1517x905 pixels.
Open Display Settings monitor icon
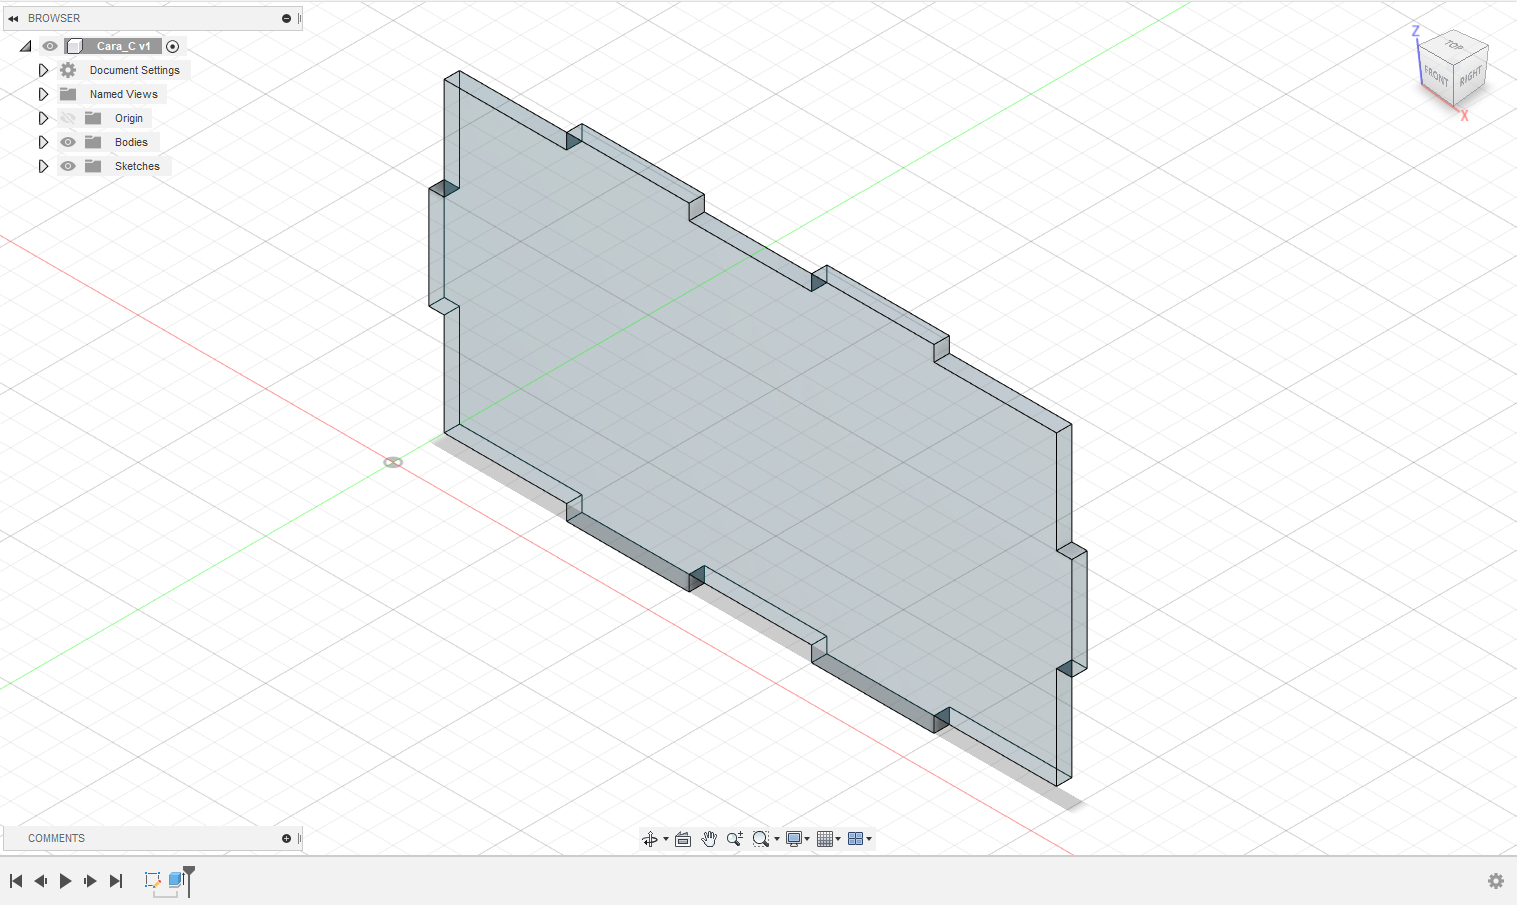(x=794, y=839)
